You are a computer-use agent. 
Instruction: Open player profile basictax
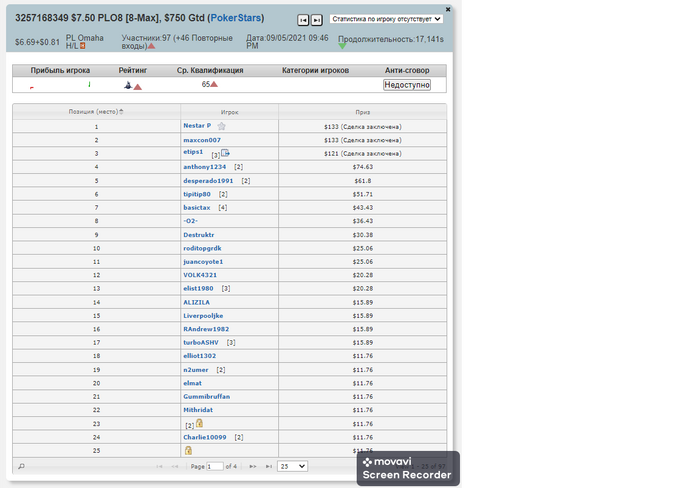point(196,207)
